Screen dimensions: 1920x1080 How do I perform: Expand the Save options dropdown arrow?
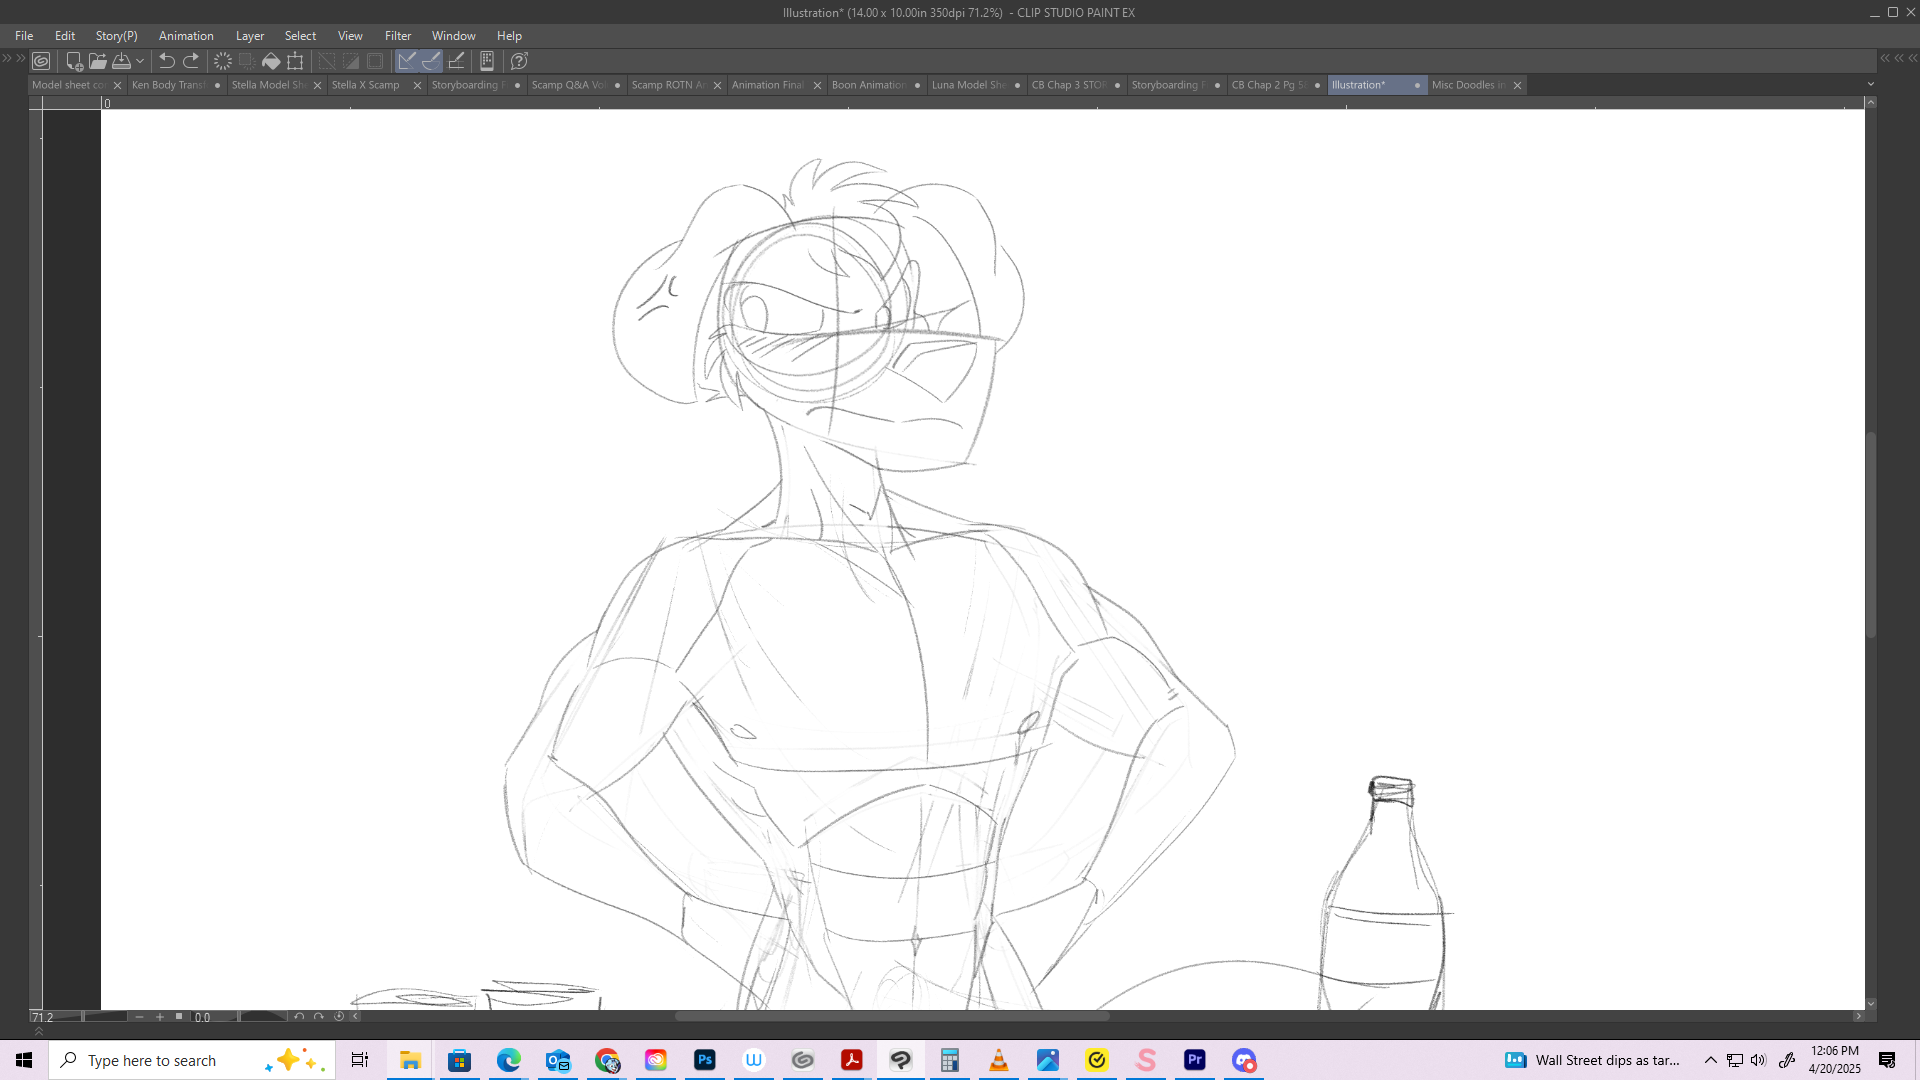(x=140, y=61)
